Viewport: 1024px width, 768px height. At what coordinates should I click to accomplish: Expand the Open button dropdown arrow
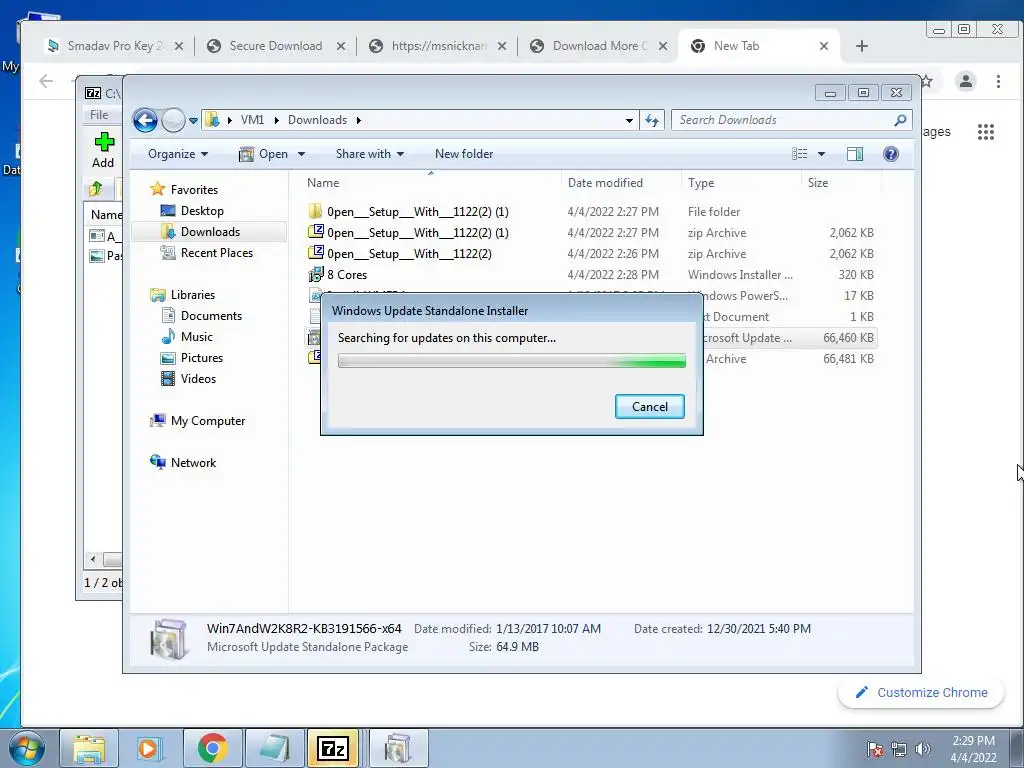pyautogui.click(x=301, y=154)
